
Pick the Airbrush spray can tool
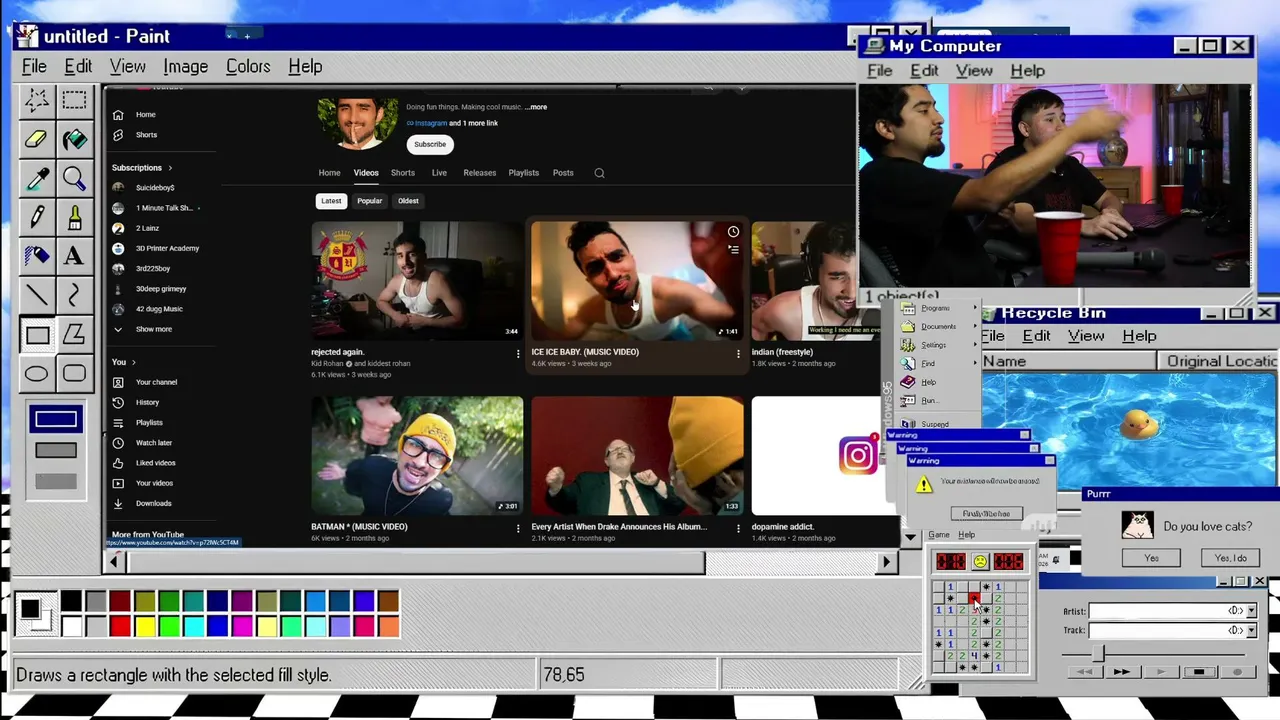(x=37, y=256)
